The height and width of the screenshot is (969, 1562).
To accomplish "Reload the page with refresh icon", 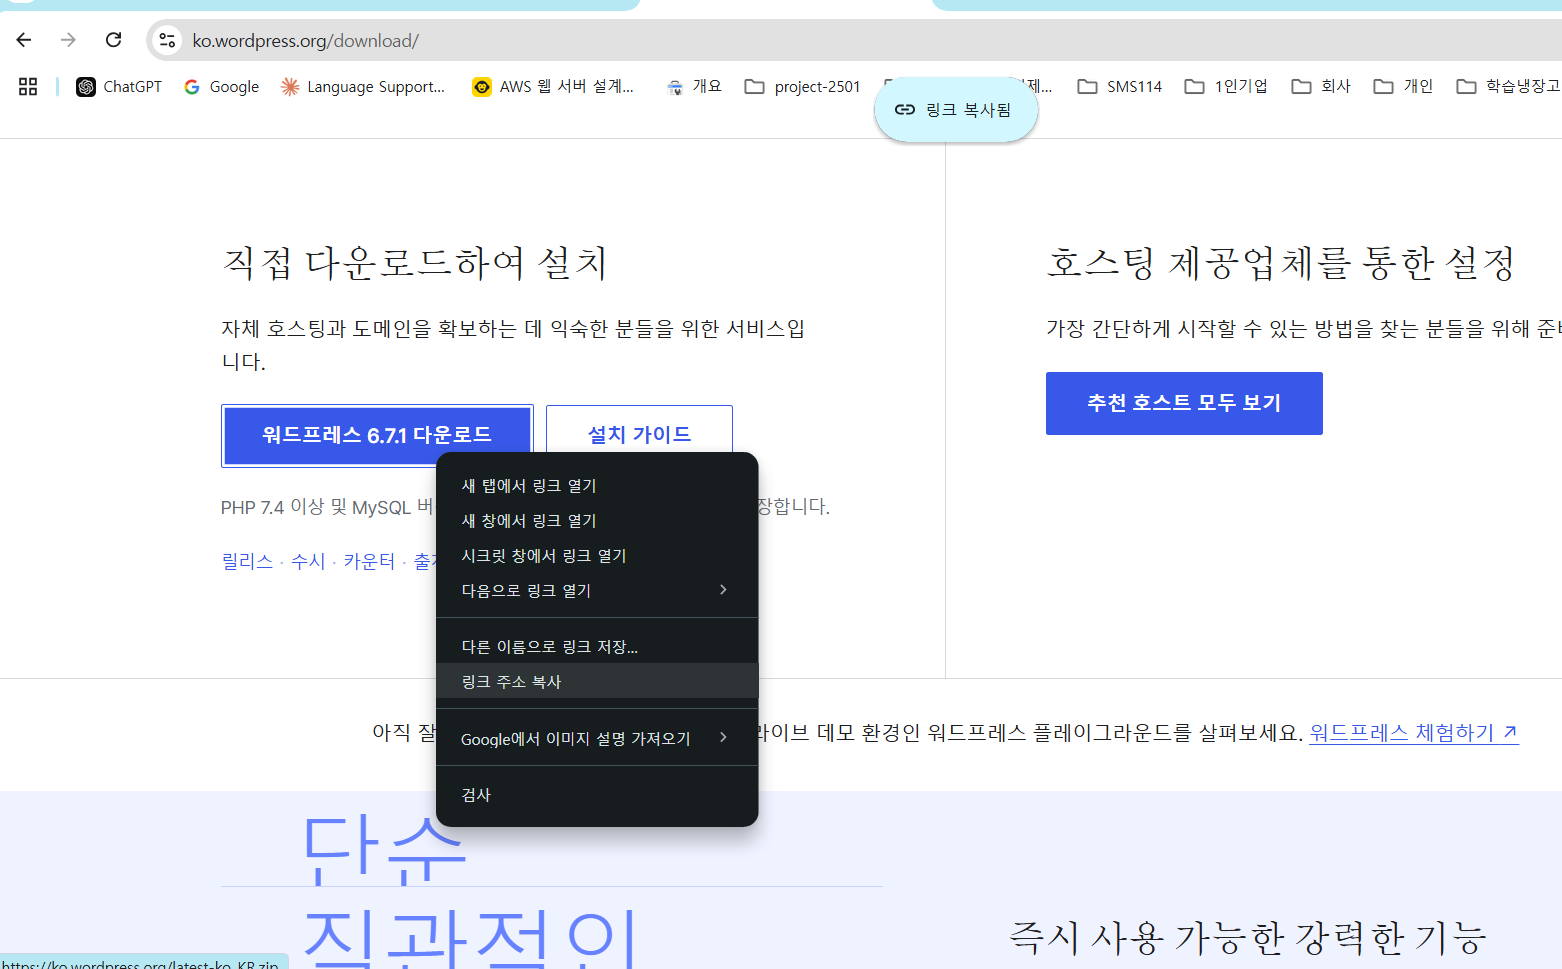I will click(113, 40).
